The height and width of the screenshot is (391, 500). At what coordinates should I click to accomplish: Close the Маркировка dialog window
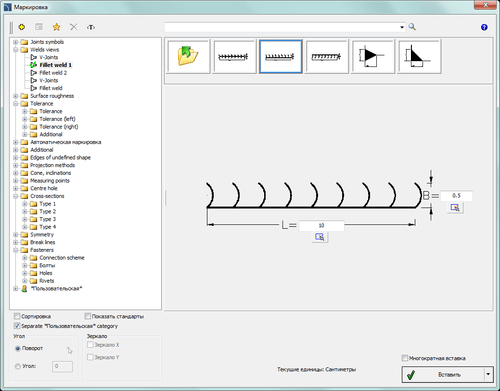[485, 4]
